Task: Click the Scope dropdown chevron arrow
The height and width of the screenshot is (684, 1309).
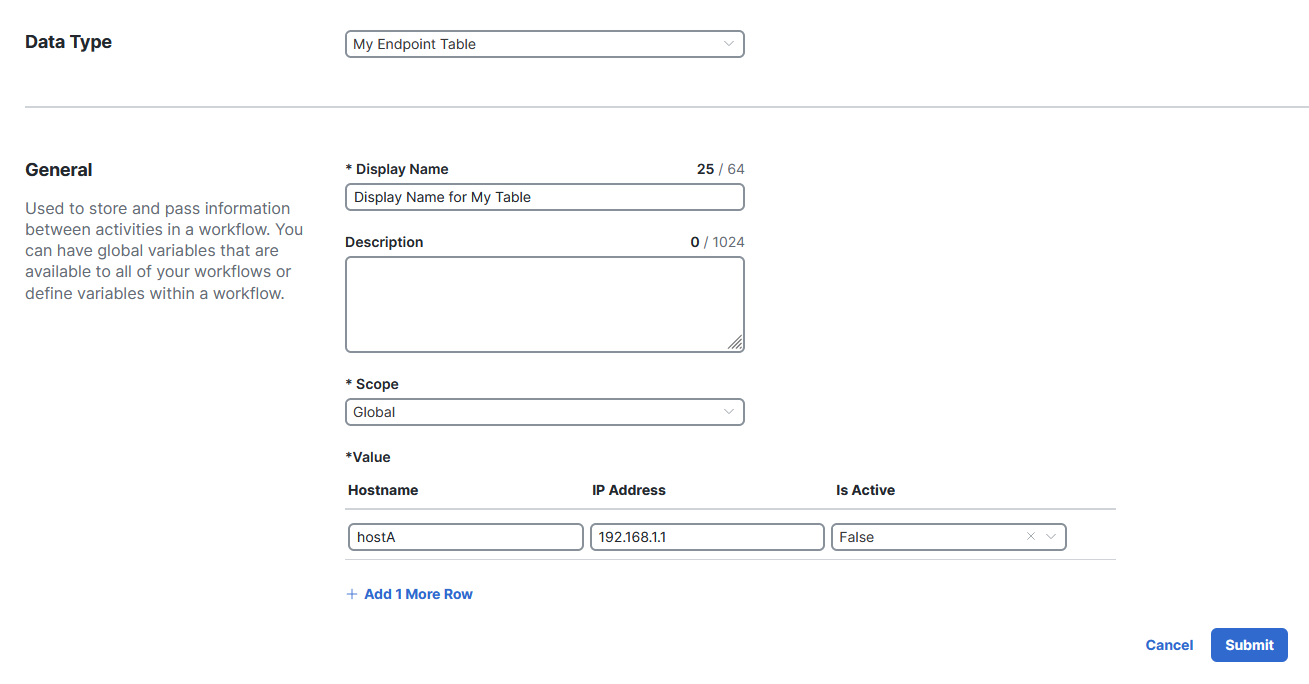Action: (x=729, y=412)
